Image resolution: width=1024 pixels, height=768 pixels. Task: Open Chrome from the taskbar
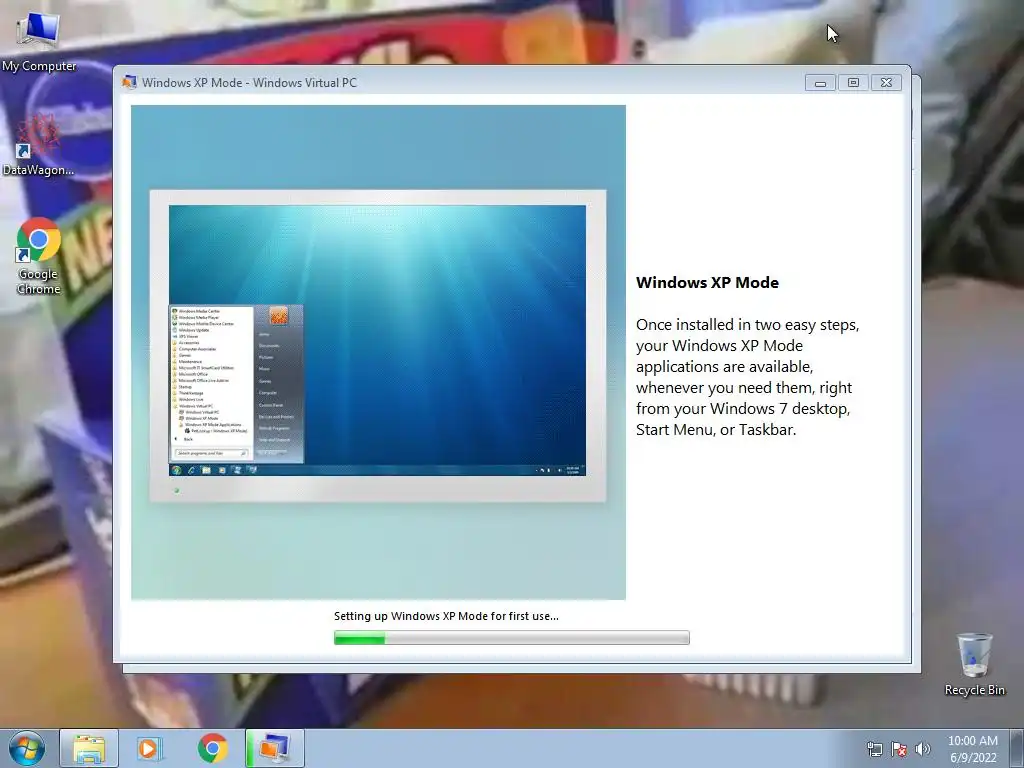[212, 748]
